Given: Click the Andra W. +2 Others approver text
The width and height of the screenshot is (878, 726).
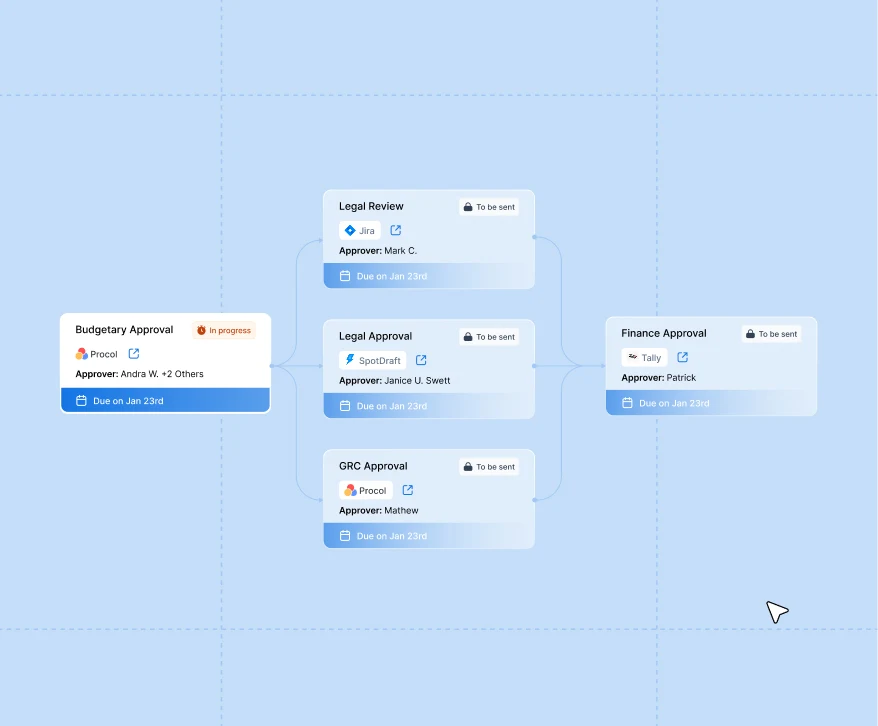Looking at the screenshot, I should click(x=162, y=374).
